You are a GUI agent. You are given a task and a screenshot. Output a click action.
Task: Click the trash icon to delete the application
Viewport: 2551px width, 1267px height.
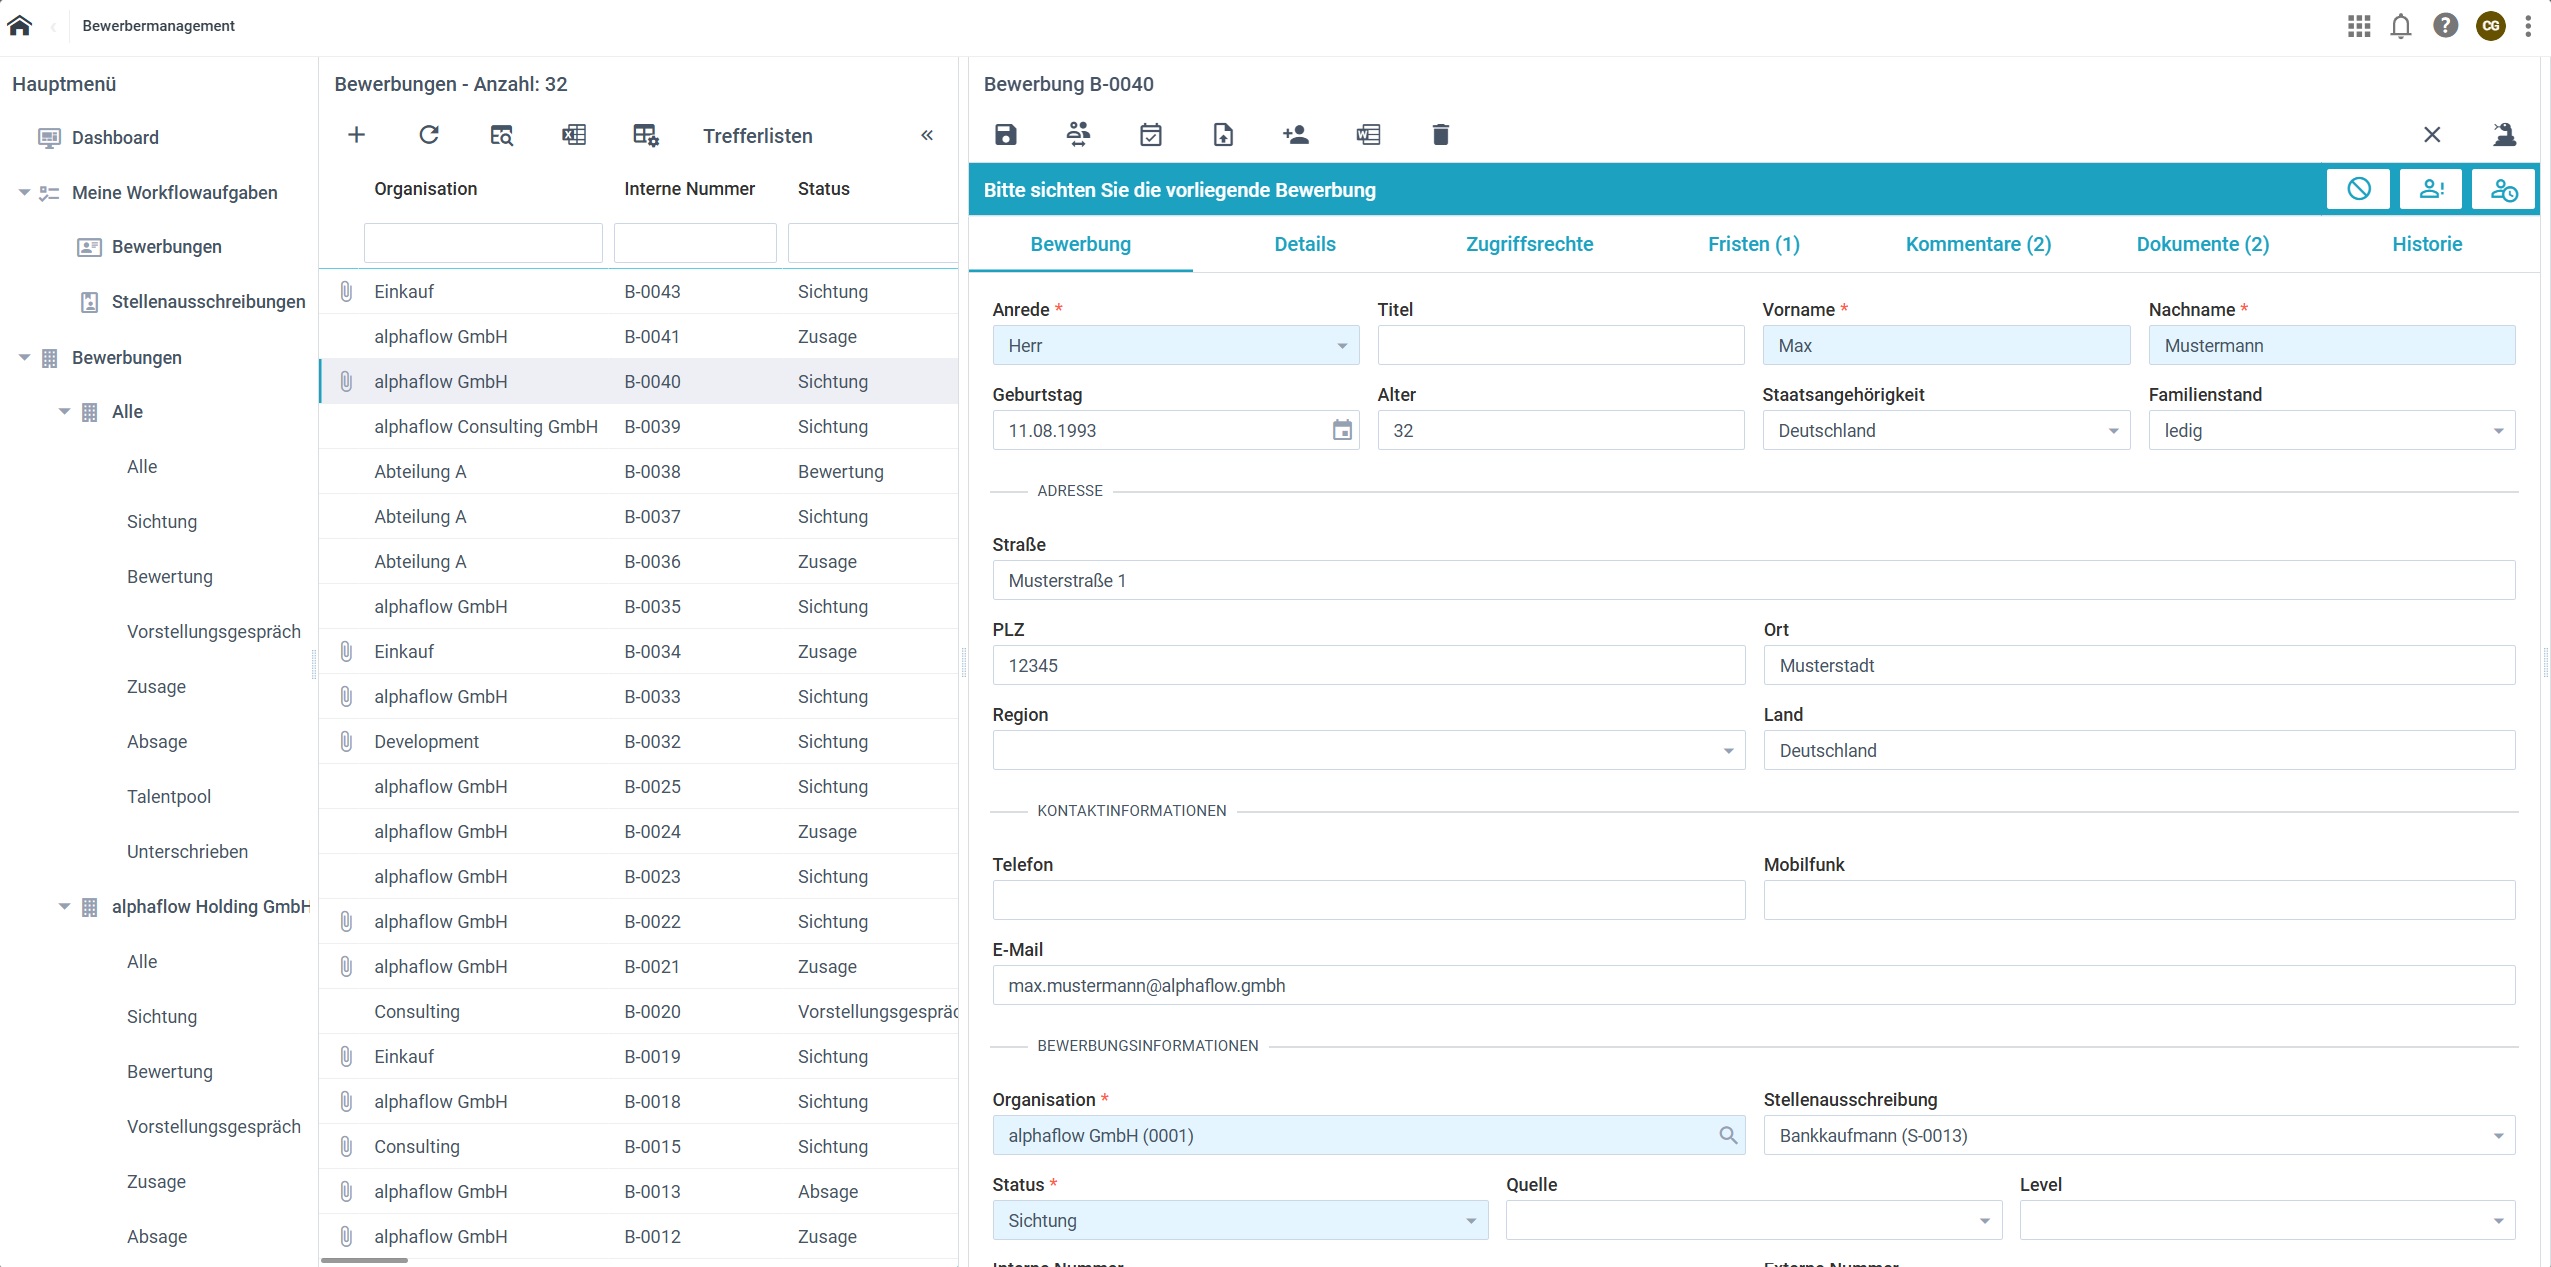(1440, 135)
